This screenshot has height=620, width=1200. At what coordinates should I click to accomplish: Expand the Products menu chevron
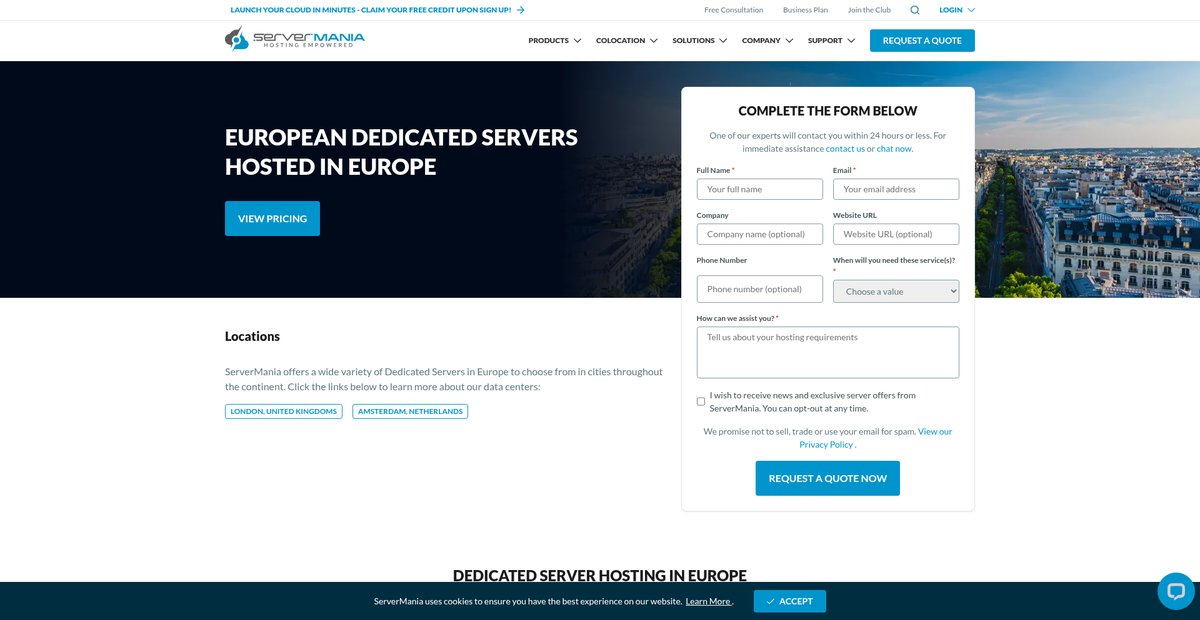577,41
